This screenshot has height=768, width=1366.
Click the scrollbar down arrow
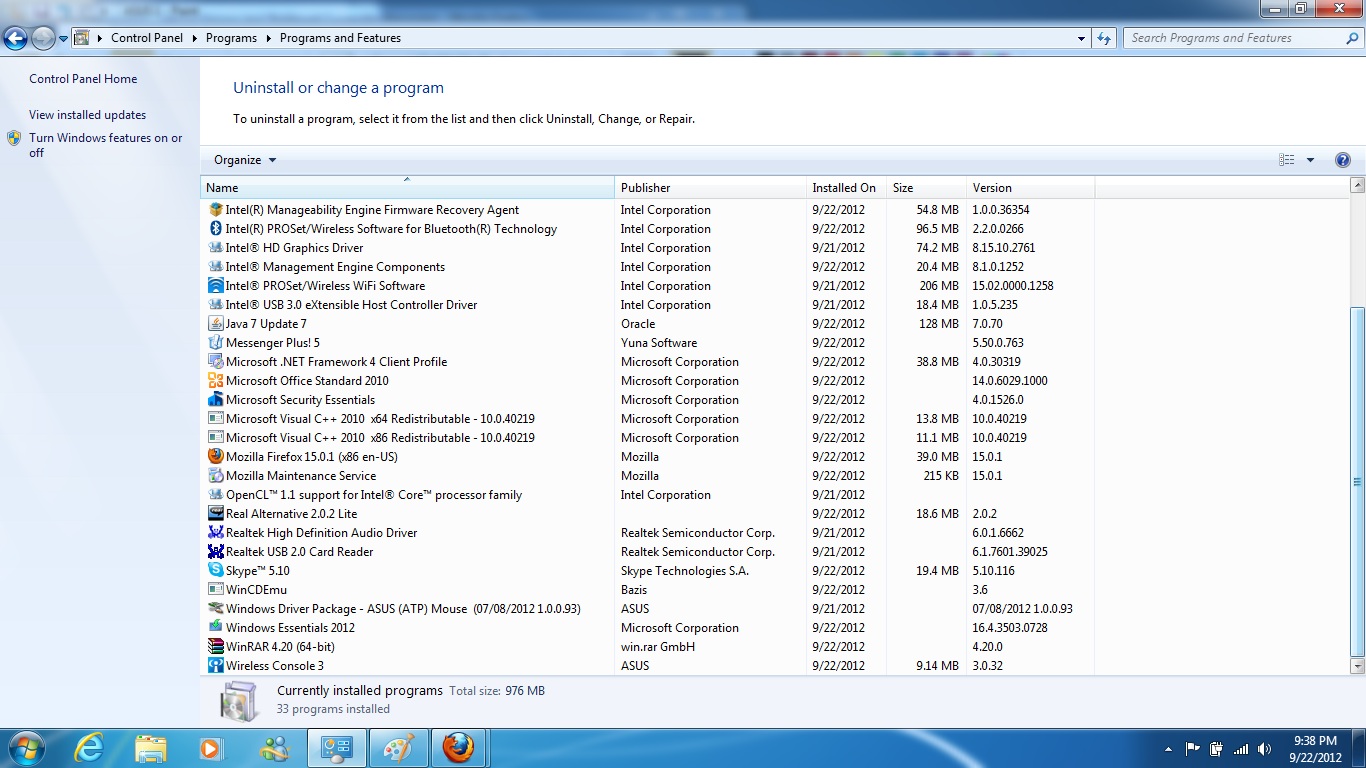point(1357,666)
